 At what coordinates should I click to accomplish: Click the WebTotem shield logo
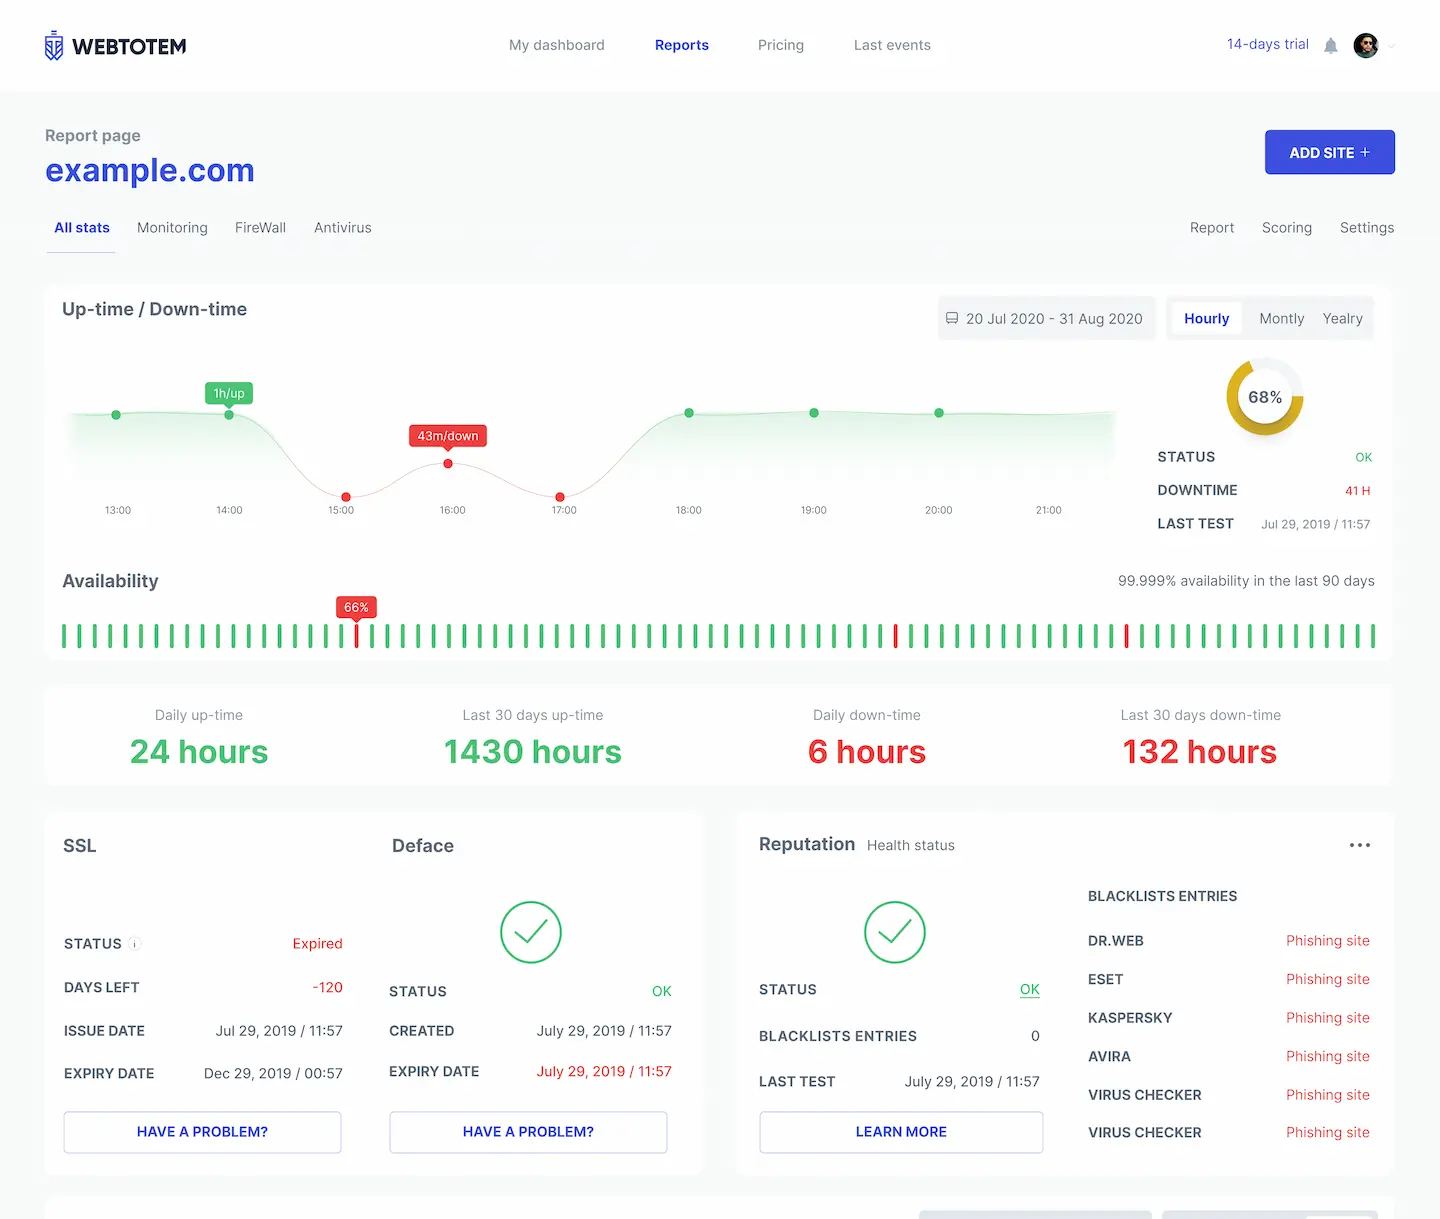click(x=54, y=46)
